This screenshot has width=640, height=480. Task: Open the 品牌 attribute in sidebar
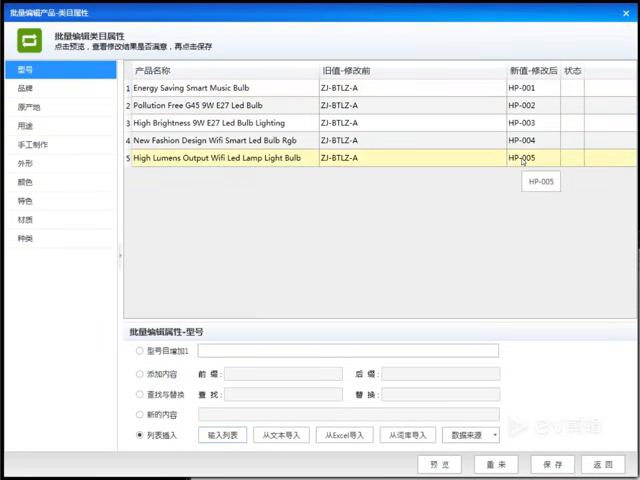(61, 89)
